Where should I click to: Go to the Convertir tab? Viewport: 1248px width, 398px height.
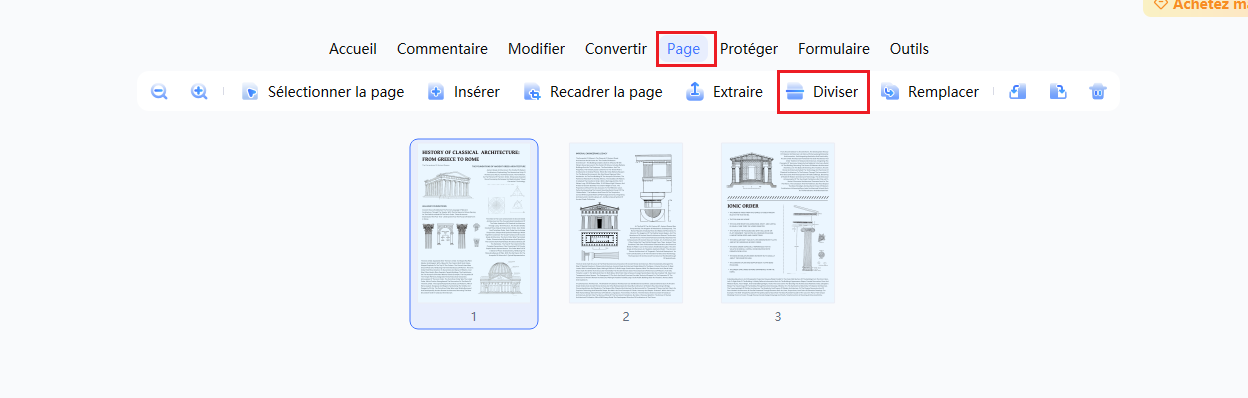point(616,48)
